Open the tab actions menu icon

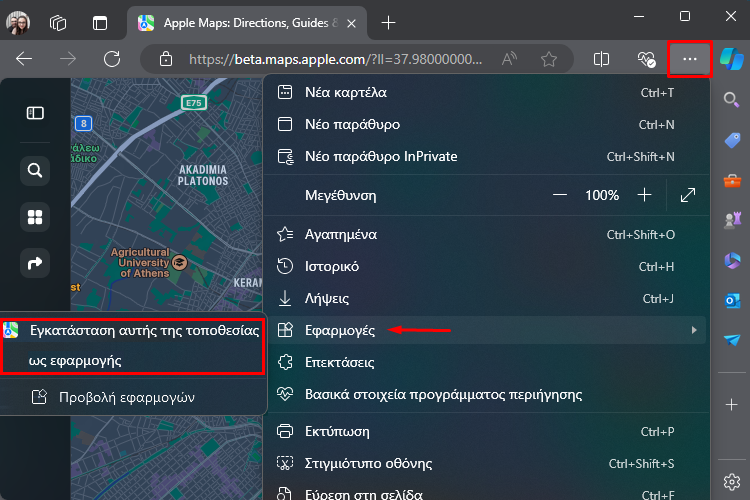[100, 22]
